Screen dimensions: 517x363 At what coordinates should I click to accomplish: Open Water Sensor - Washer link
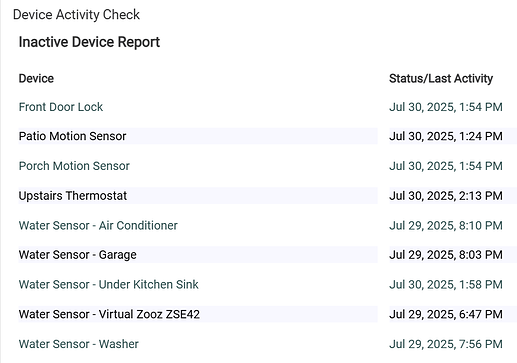point(78,344)
